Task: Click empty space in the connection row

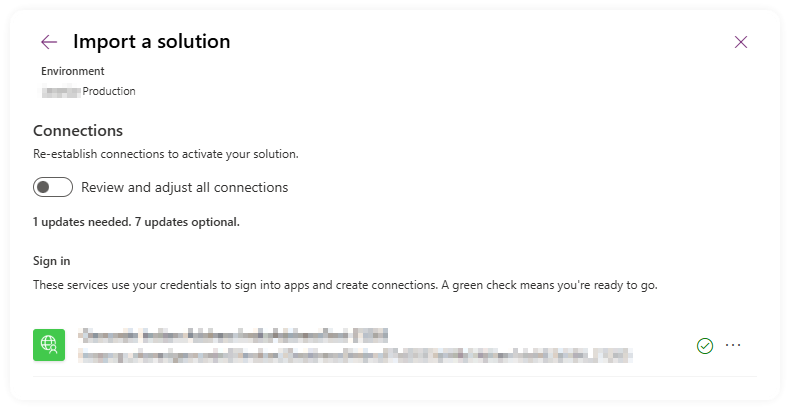Action: point(663,346)
